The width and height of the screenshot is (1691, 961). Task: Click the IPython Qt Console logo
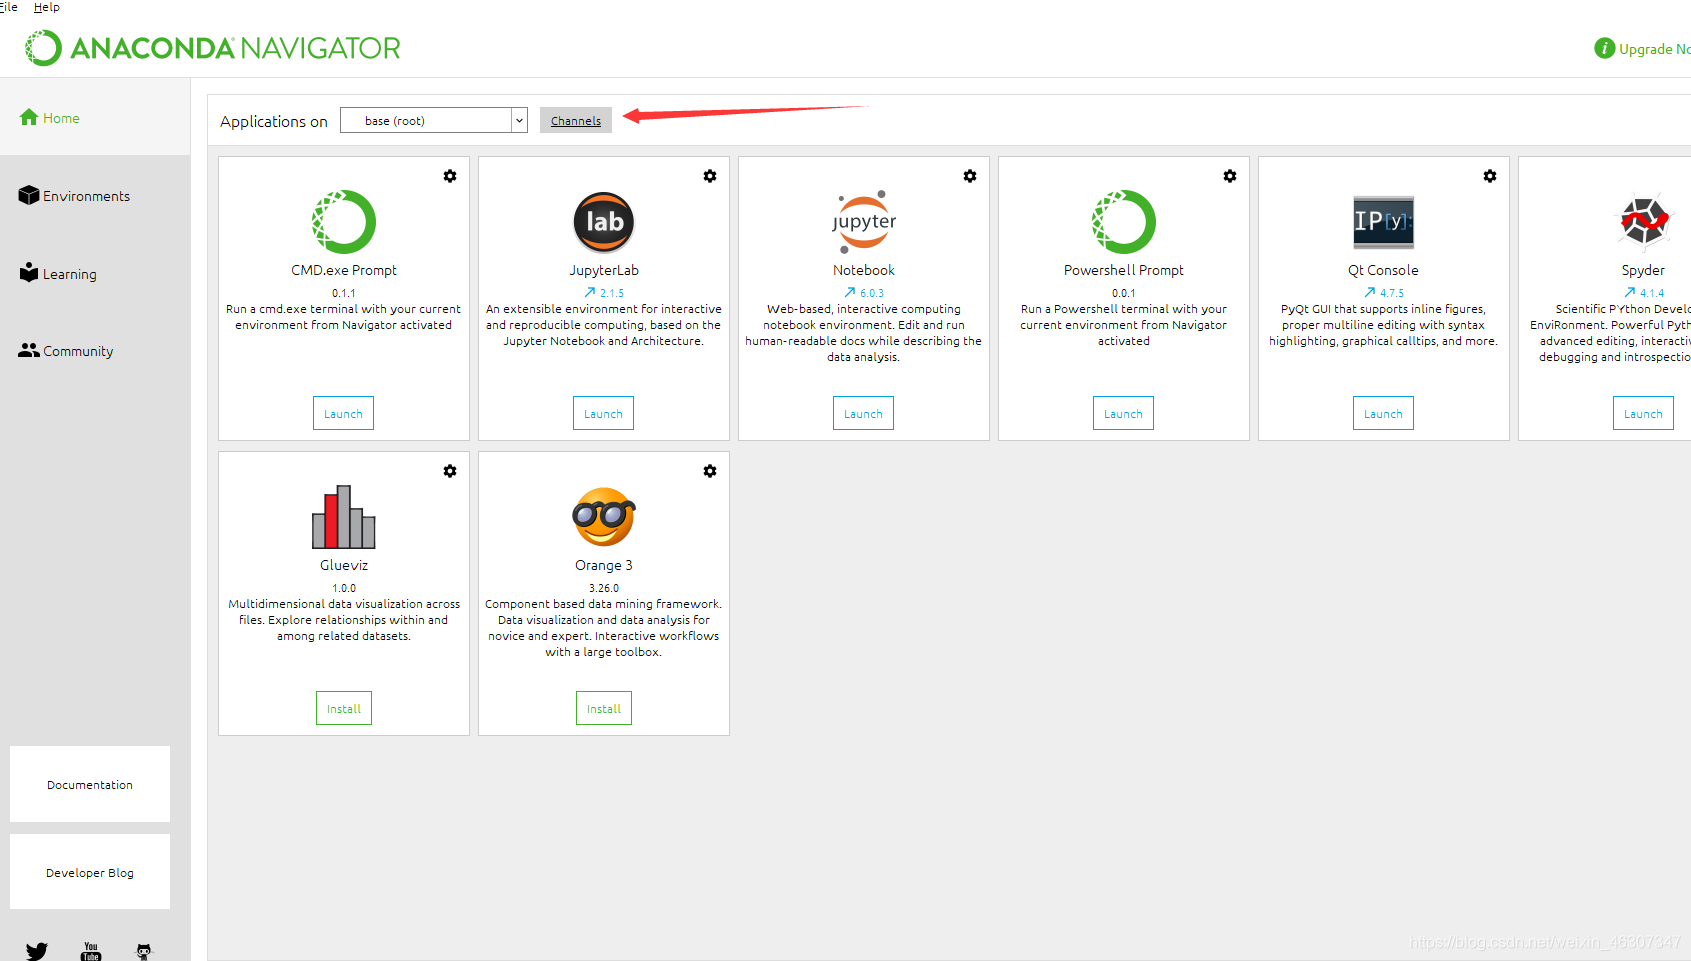1384,222
